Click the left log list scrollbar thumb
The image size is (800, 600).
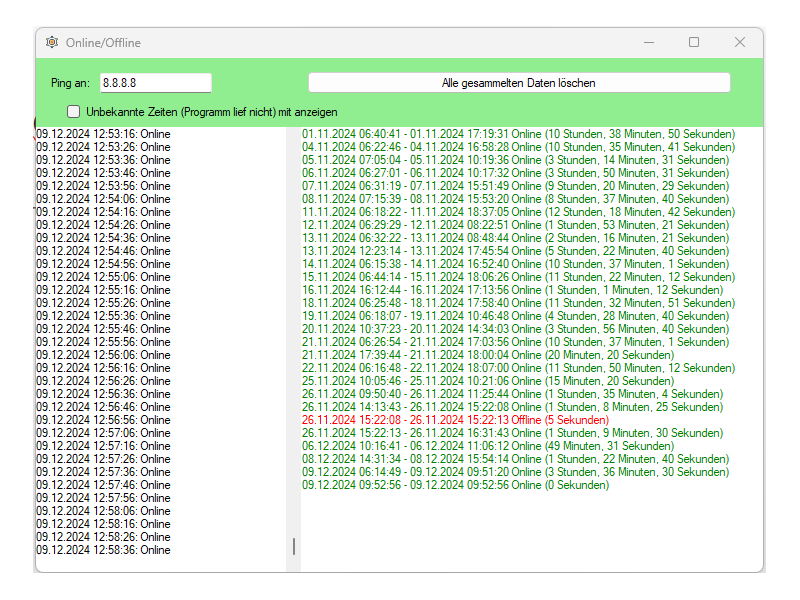[x=293, y=546]
